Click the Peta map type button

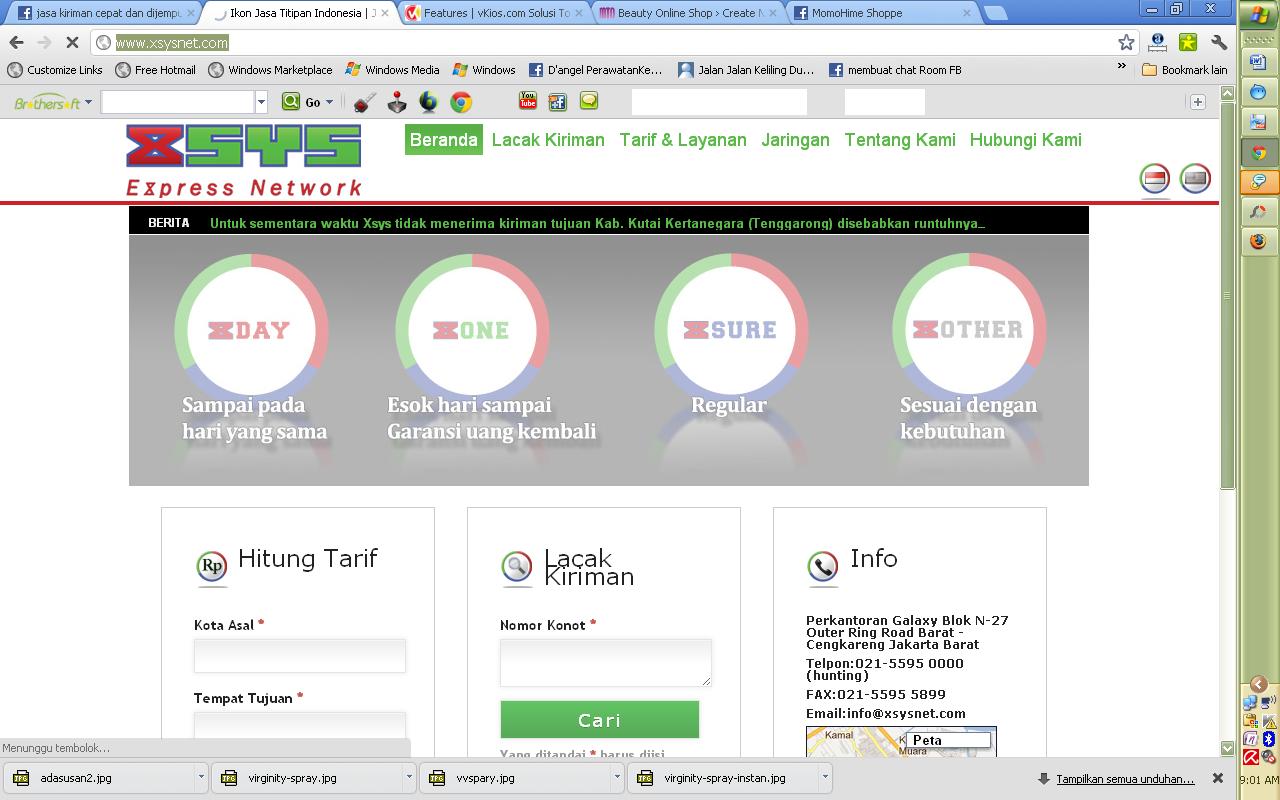[x=947, y=740]
